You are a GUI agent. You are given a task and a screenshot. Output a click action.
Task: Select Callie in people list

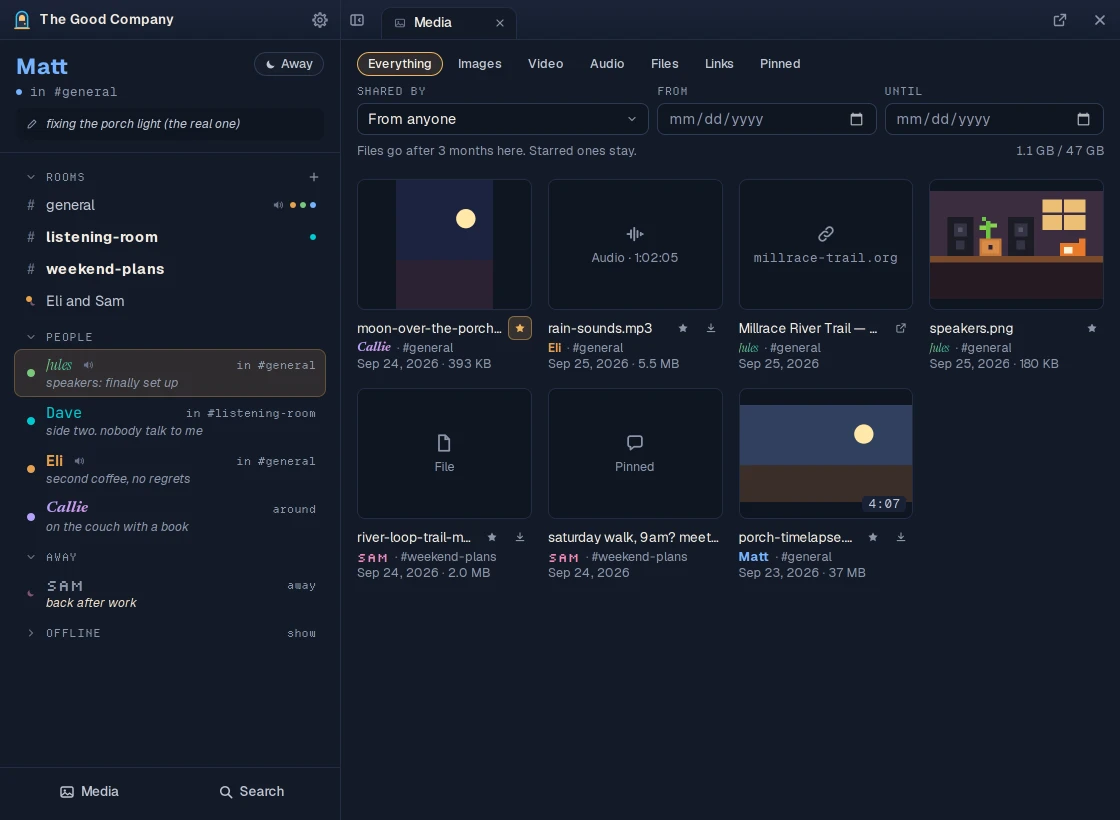[170, 516]
